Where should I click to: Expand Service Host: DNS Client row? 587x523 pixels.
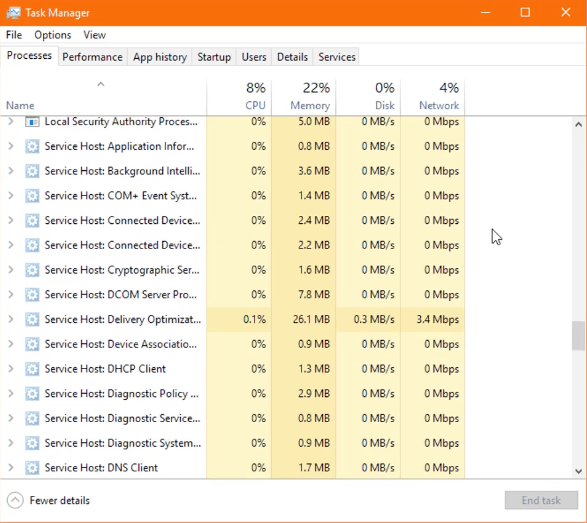click(x=11, y=468)
